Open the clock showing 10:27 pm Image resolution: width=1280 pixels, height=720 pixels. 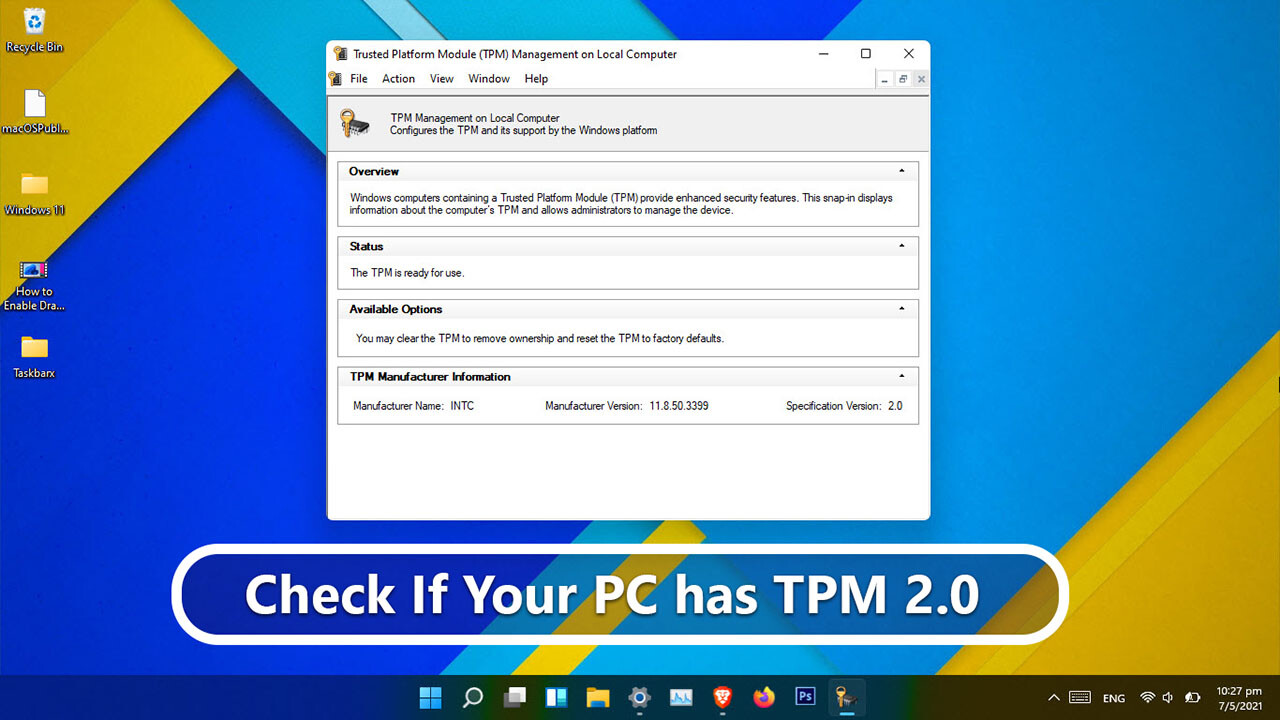(x=1238, y=698)
